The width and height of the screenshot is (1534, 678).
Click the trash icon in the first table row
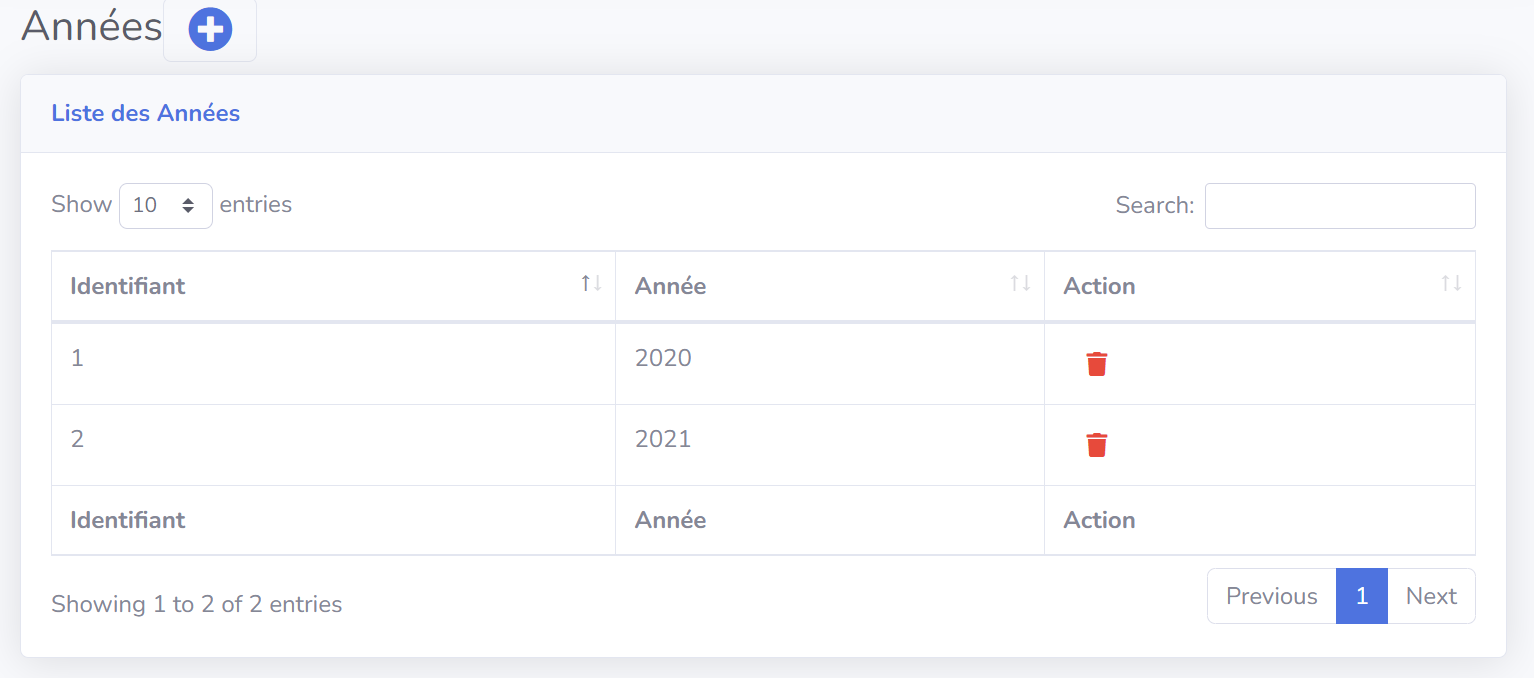pyautogui.click(x=1096, y=364)
